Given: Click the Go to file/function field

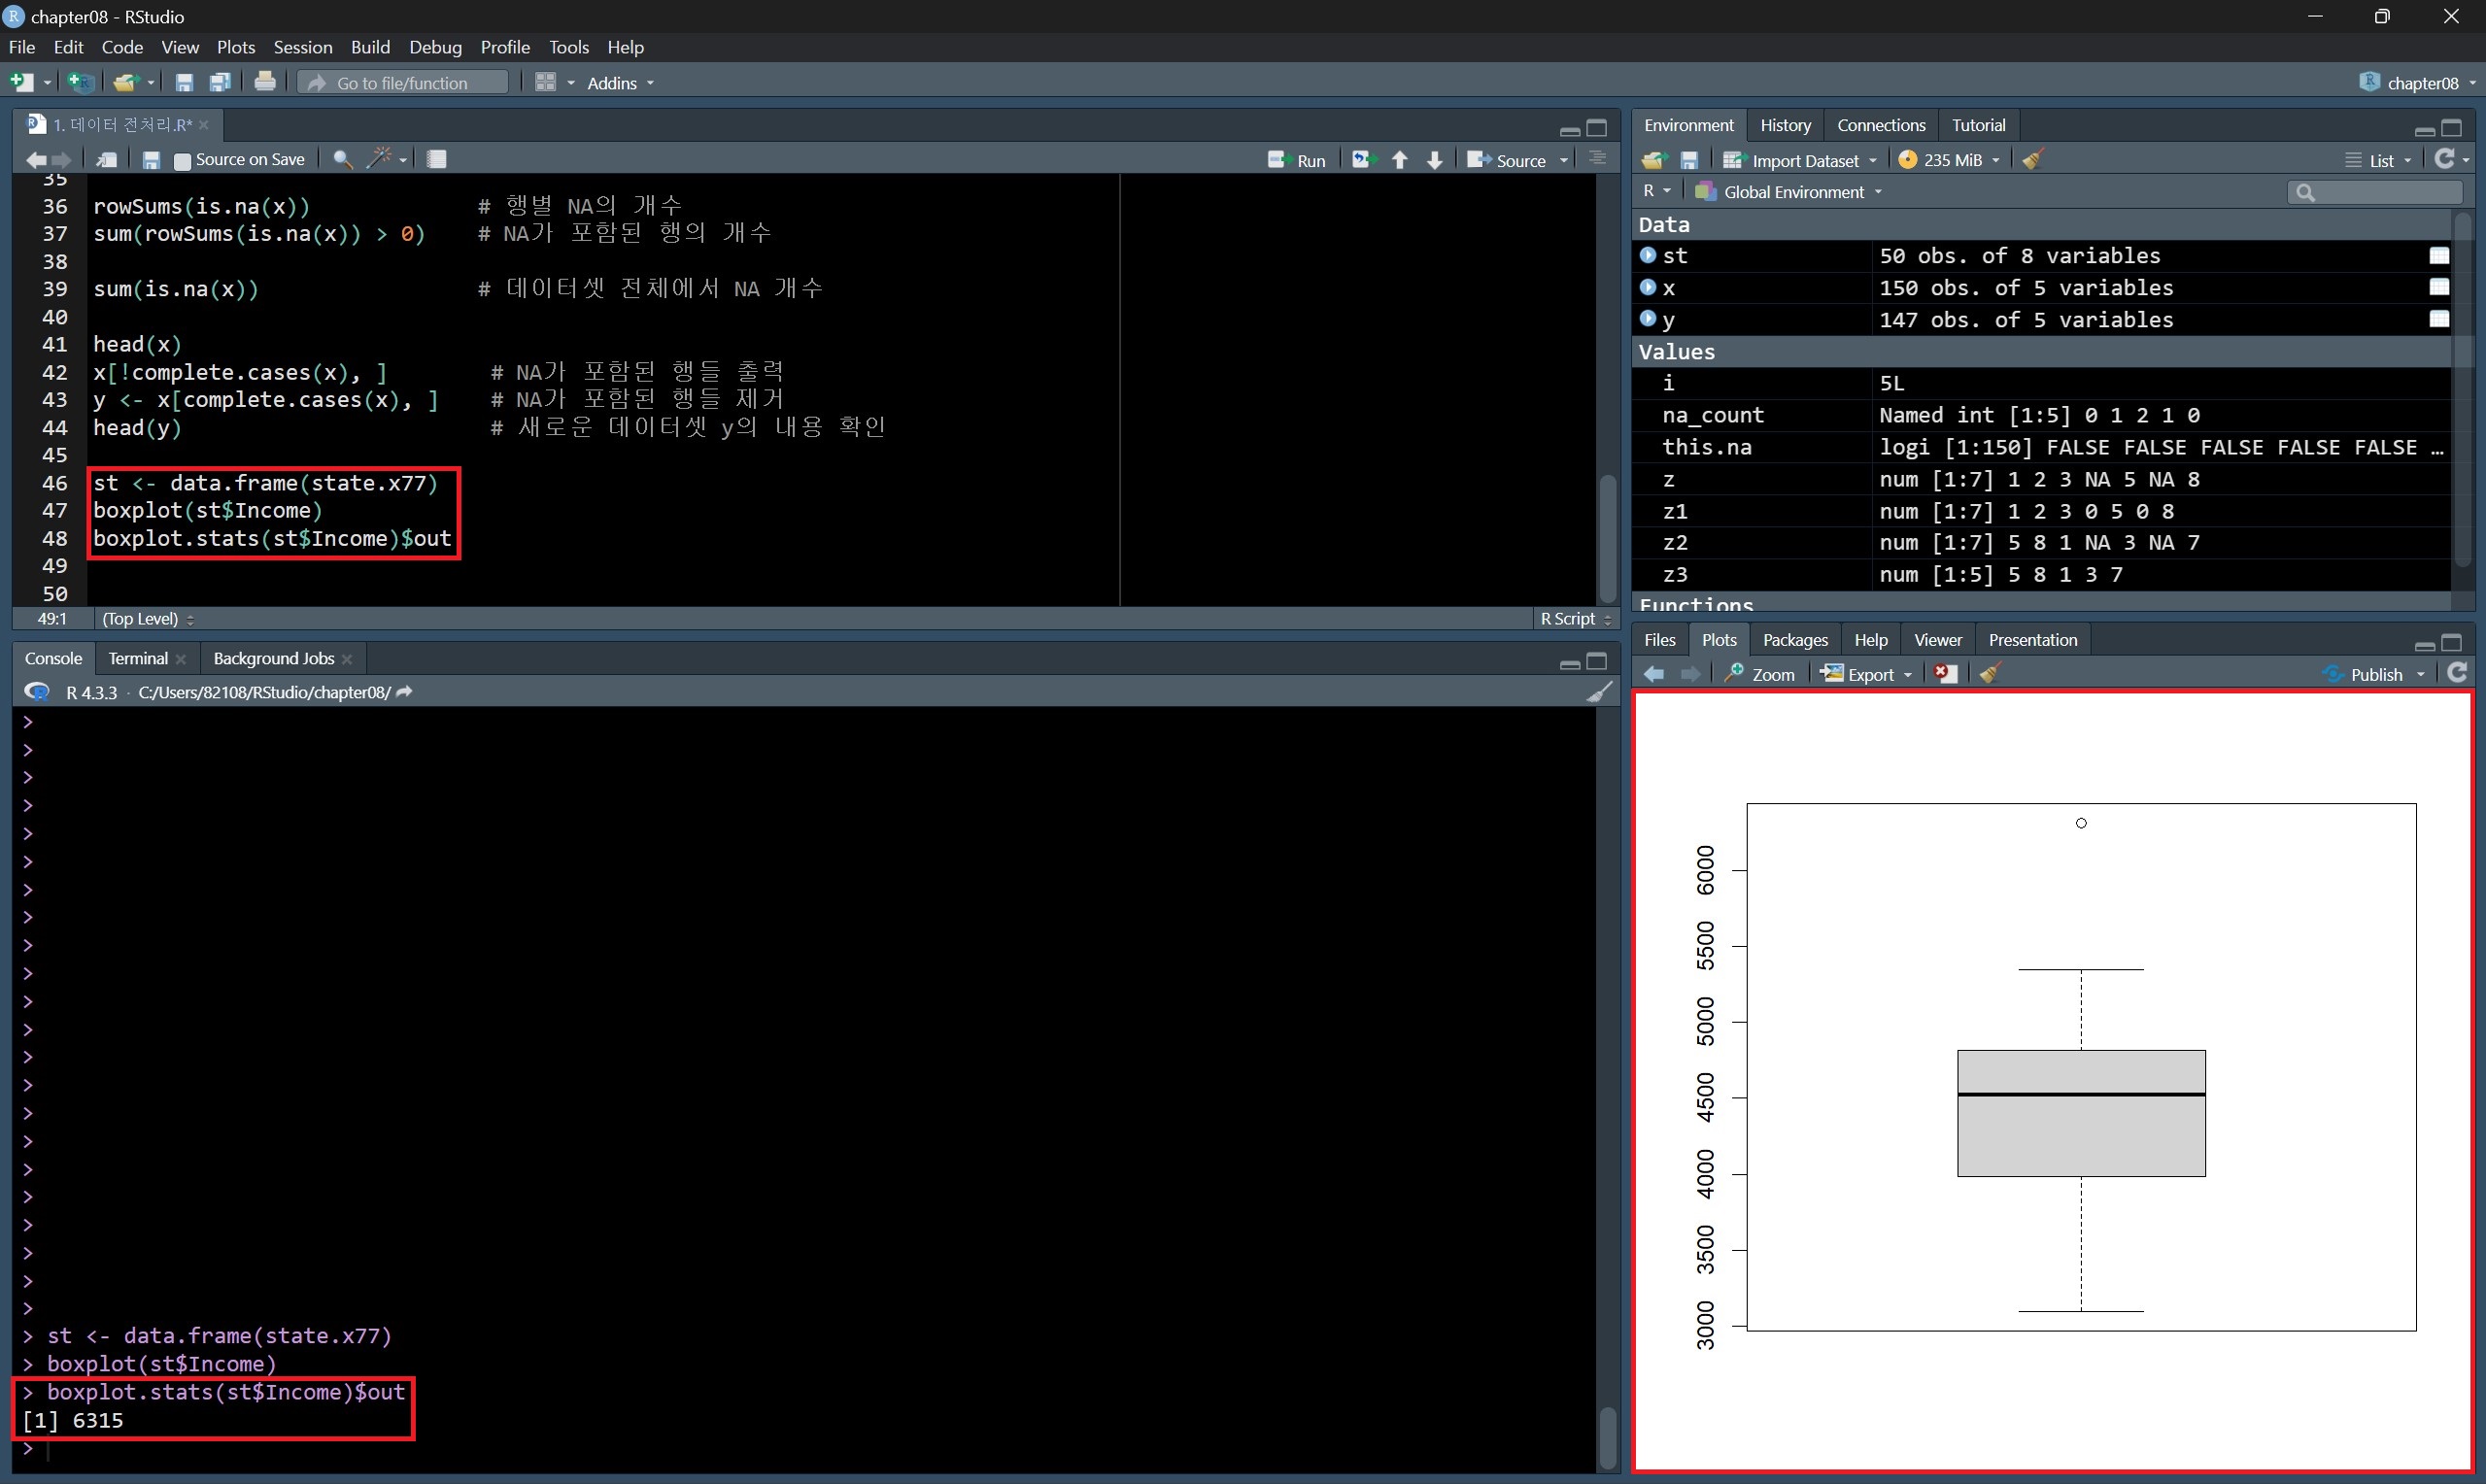Looking at the screenshot, I should 402,83.
